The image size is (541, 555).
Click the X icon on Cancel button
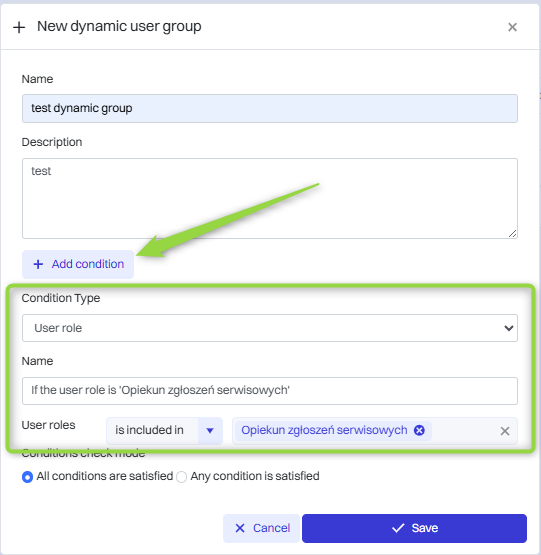(x=240, y=528)
